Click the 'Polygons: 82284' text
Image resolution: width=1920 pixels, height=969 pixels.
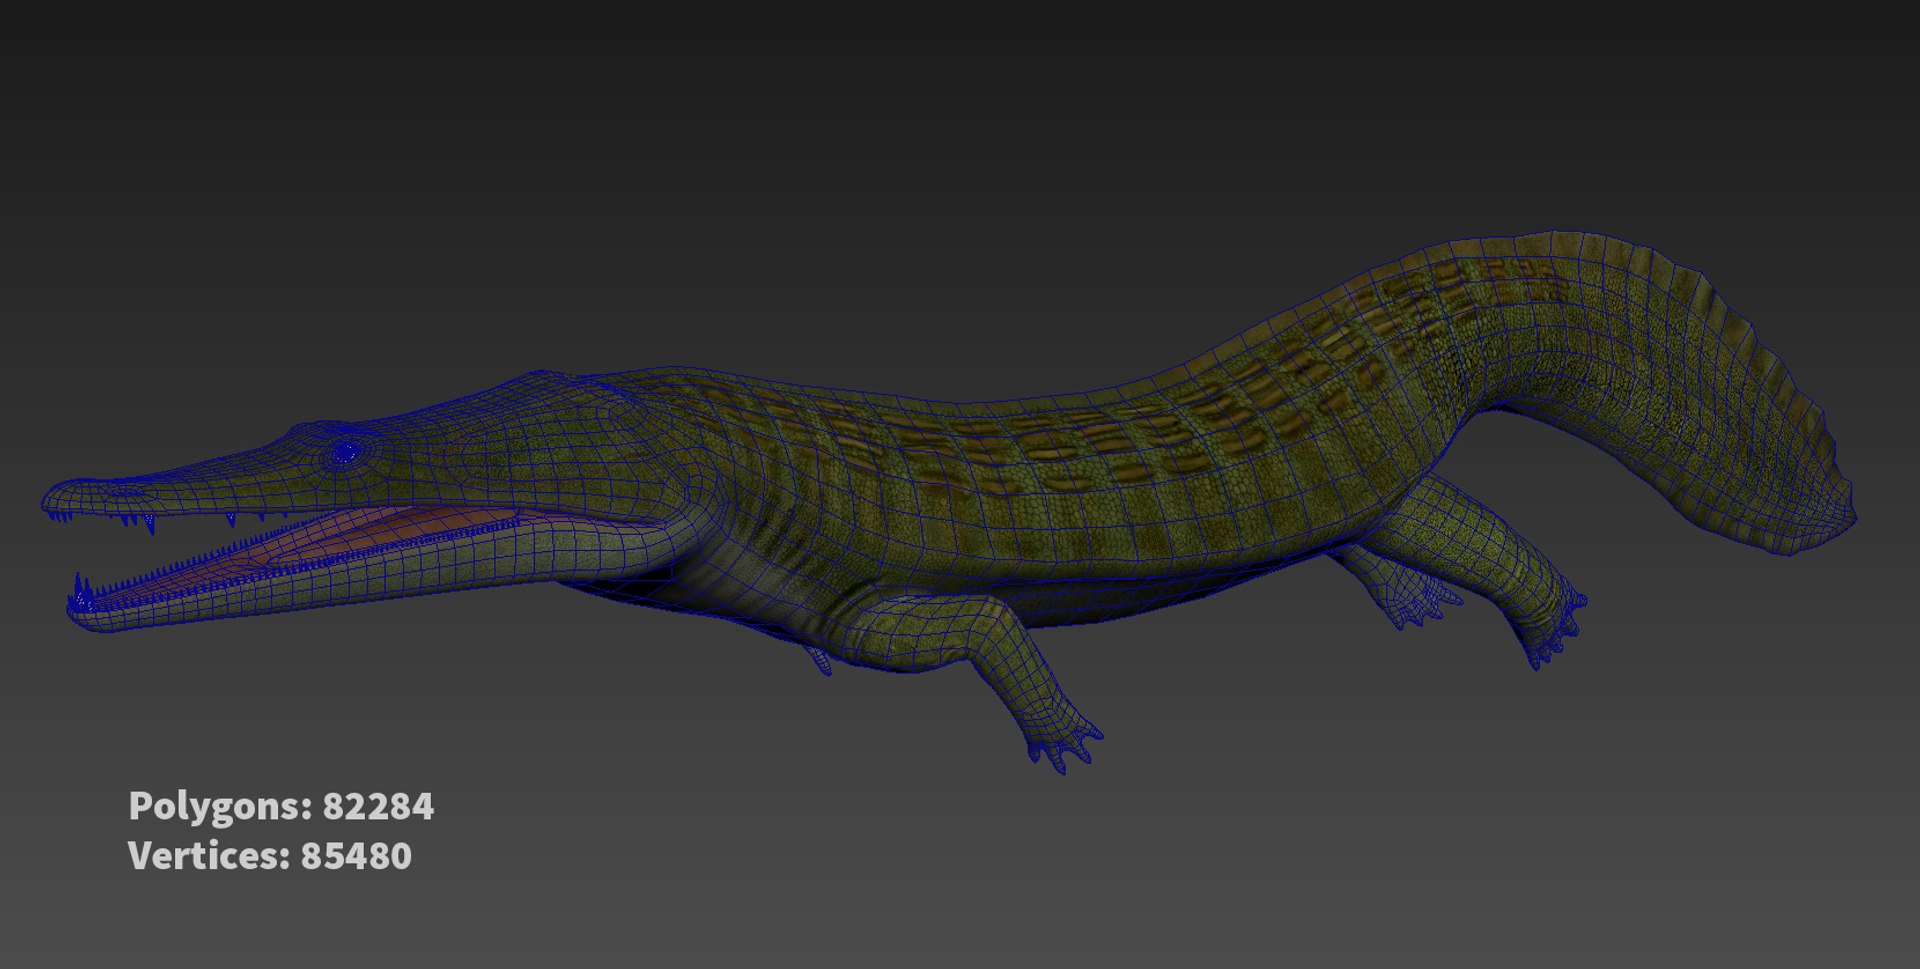click(x=281, y=806)
